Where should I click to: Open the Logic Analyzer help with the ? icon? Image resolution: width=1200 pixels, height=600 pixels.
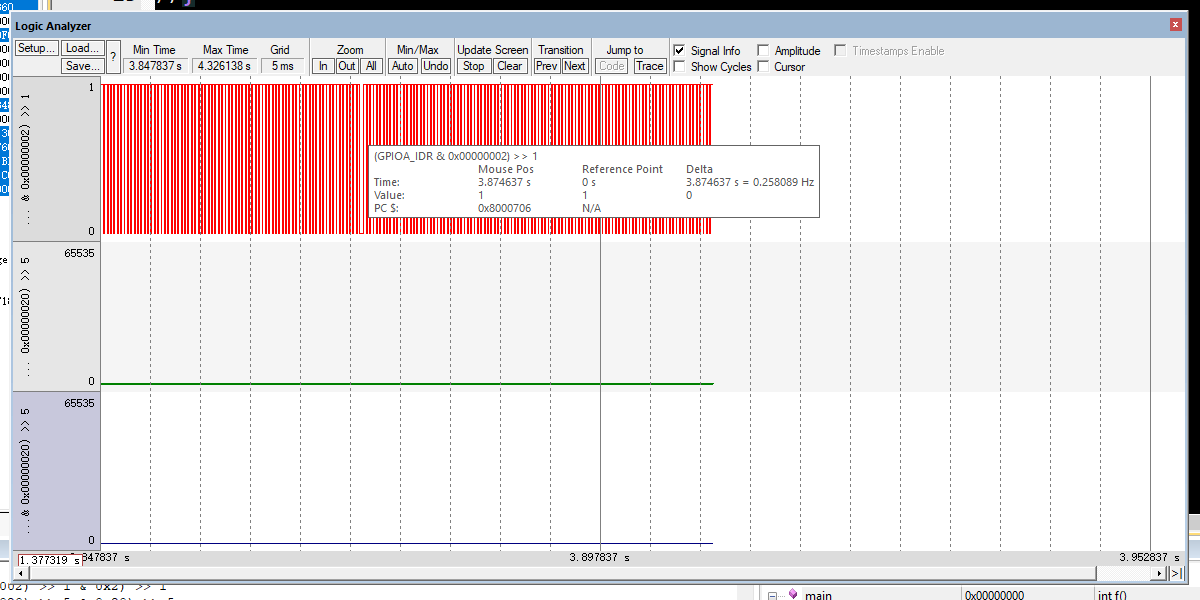pyautogui.click(x=112, y=57)
